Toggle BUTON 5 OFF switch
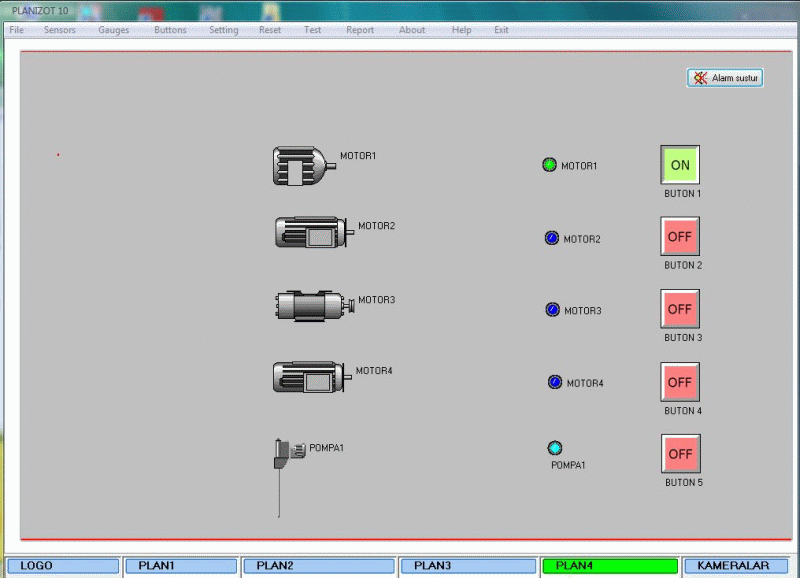Image resolution: width=800 pixels, height=578 pixels. pos(681,454)
